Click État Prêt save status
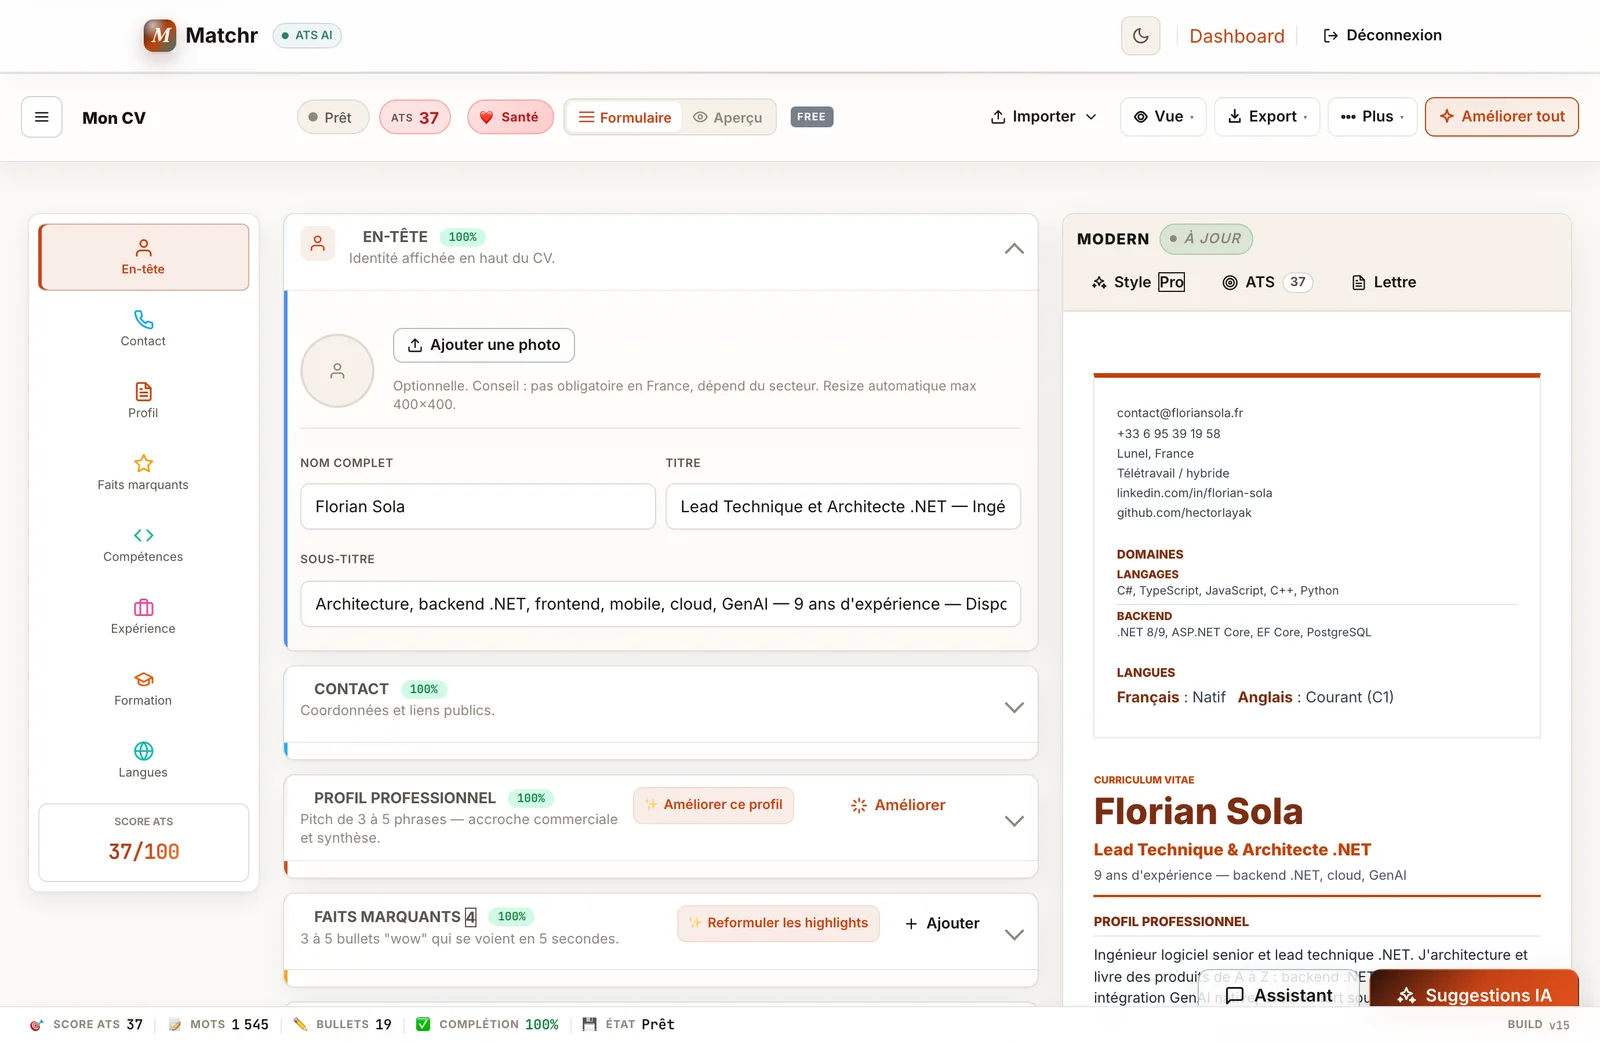1600x1043 pixels. tap(628, 1024)
